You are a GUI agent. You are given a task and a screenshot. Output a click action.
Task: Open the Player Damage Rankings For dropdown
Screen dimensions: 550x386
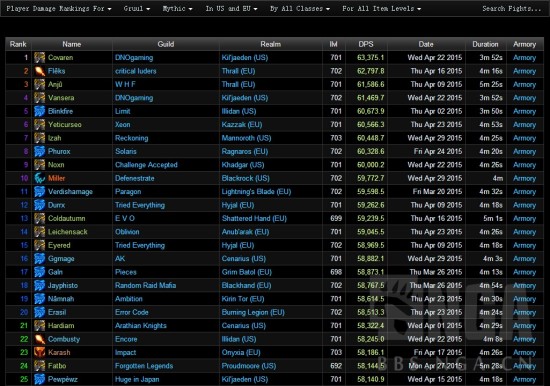point(59,8)
